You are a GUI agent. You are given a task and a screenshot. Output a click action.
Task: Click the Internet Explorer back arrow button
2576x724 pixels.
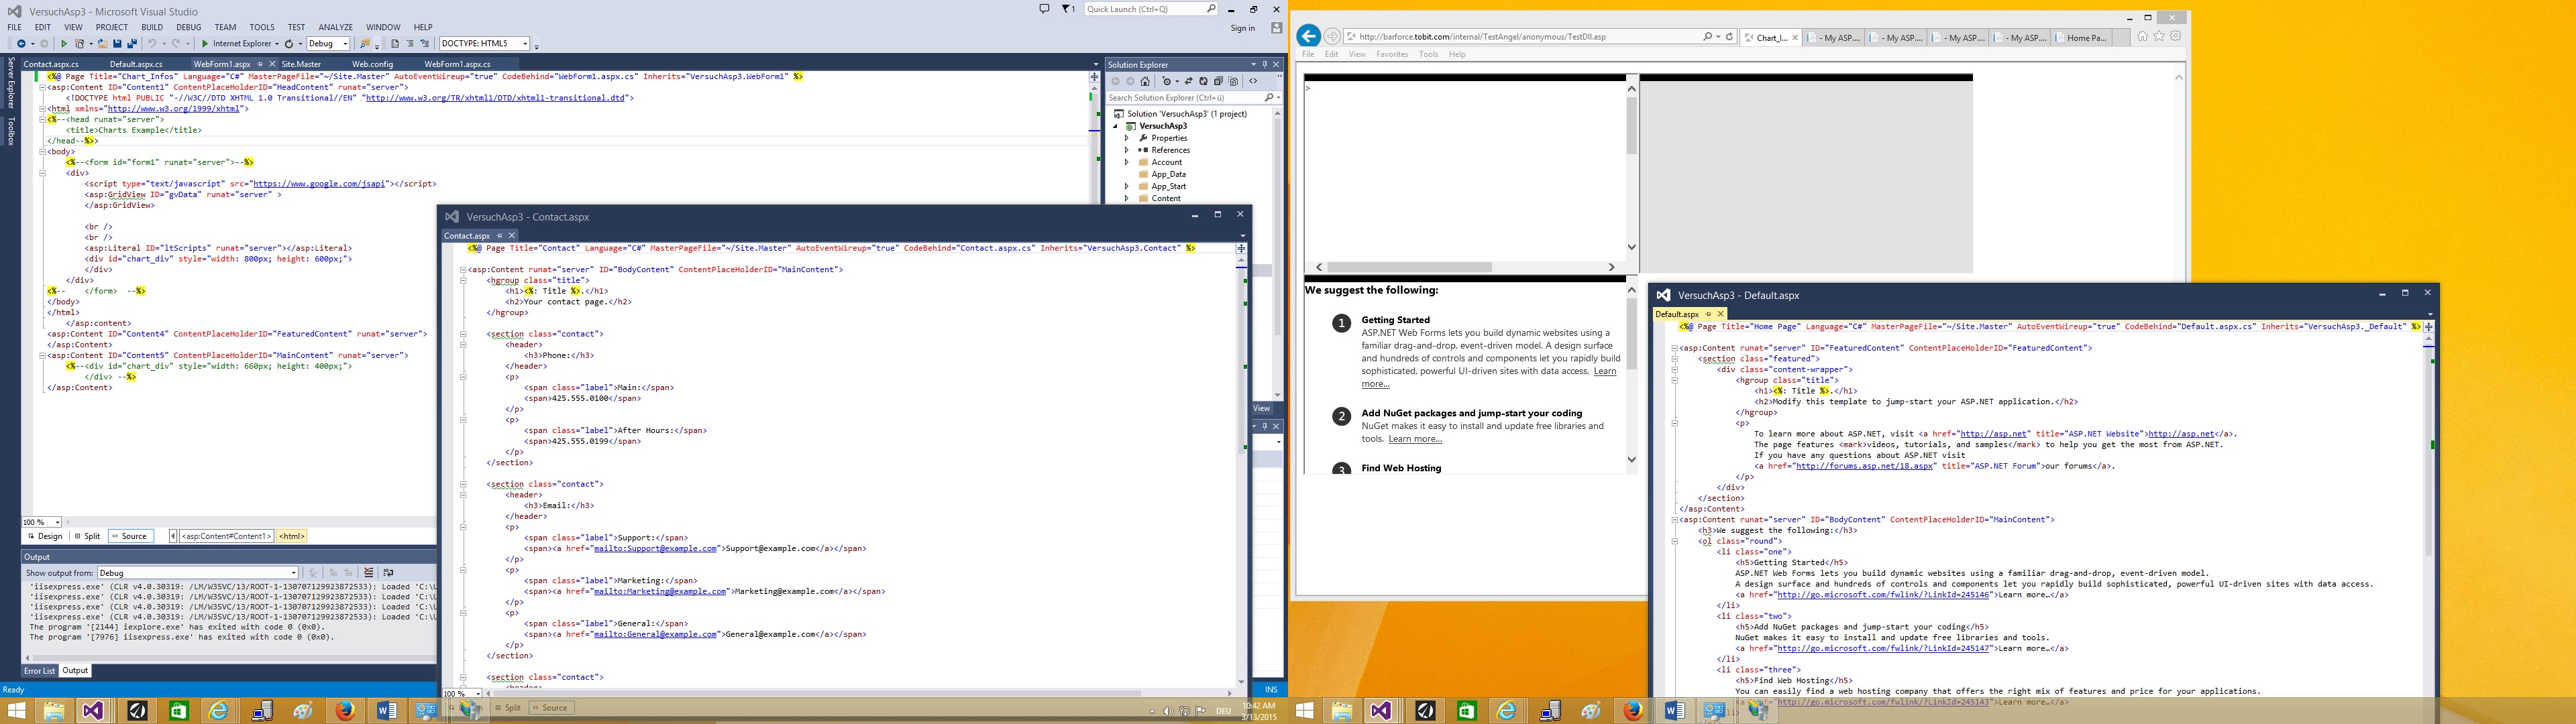(1308, 36)
